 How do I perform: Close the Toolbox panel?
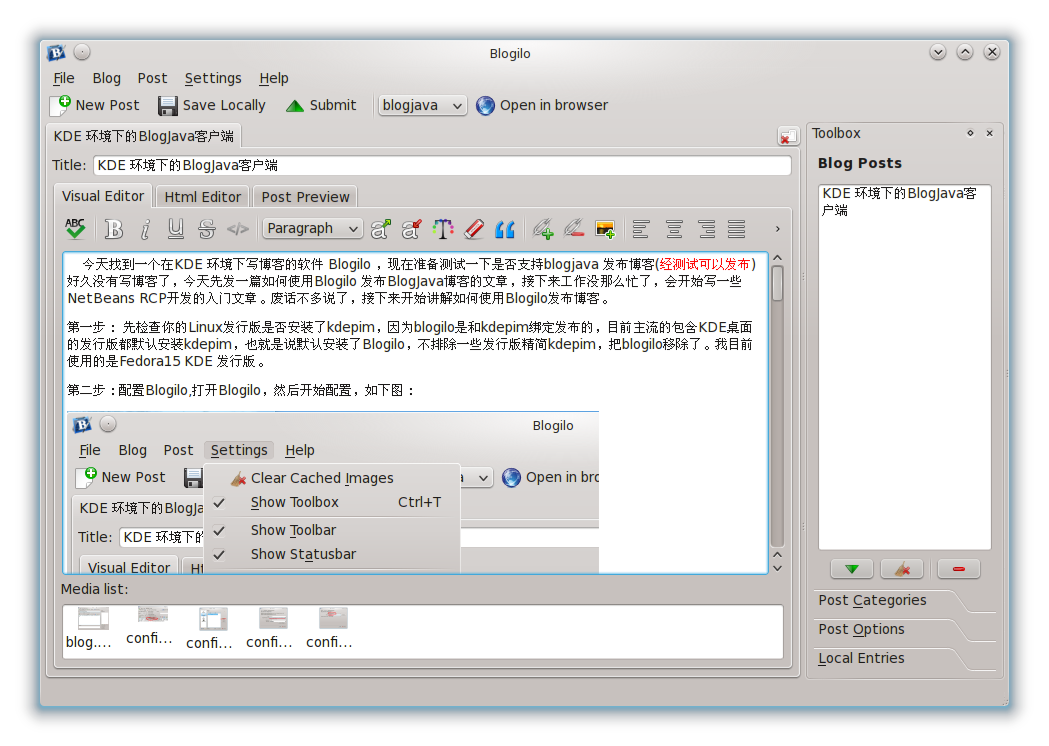(989, 133)
